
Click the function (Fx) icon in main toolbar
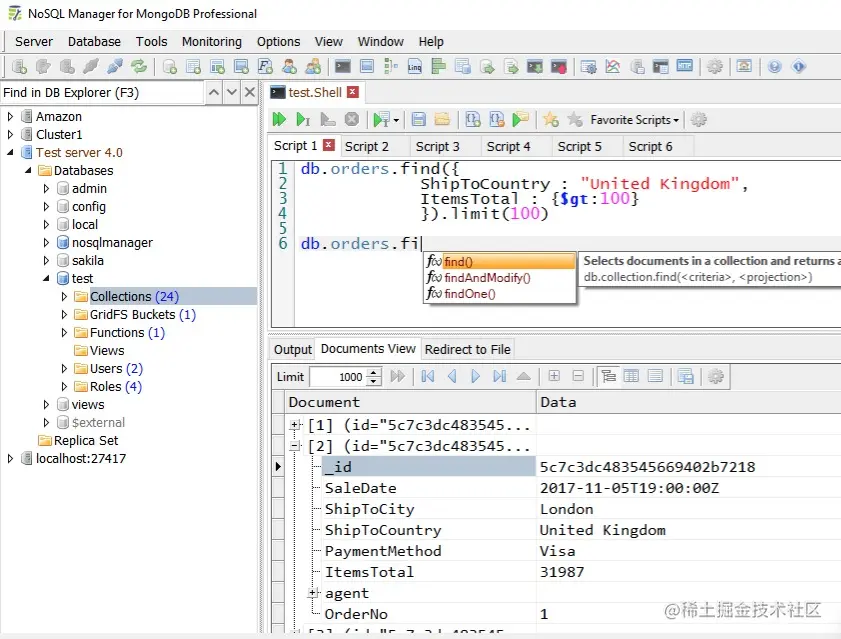[265, 67]
